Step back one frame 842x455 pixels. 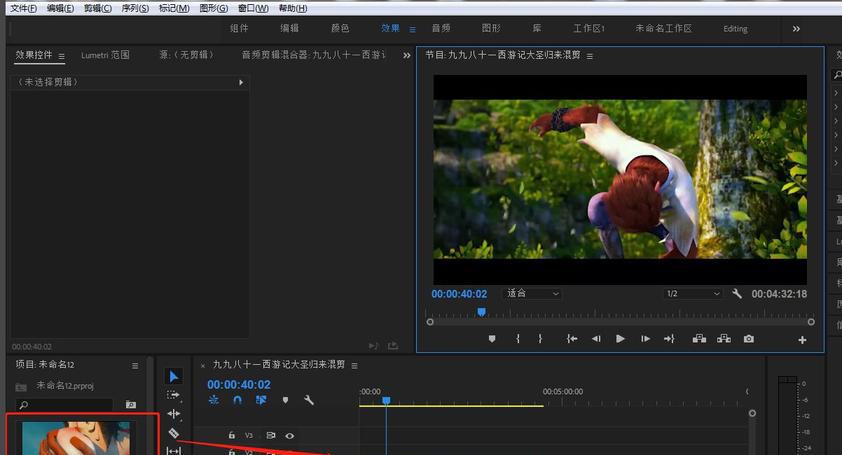[x=596, y=339]
